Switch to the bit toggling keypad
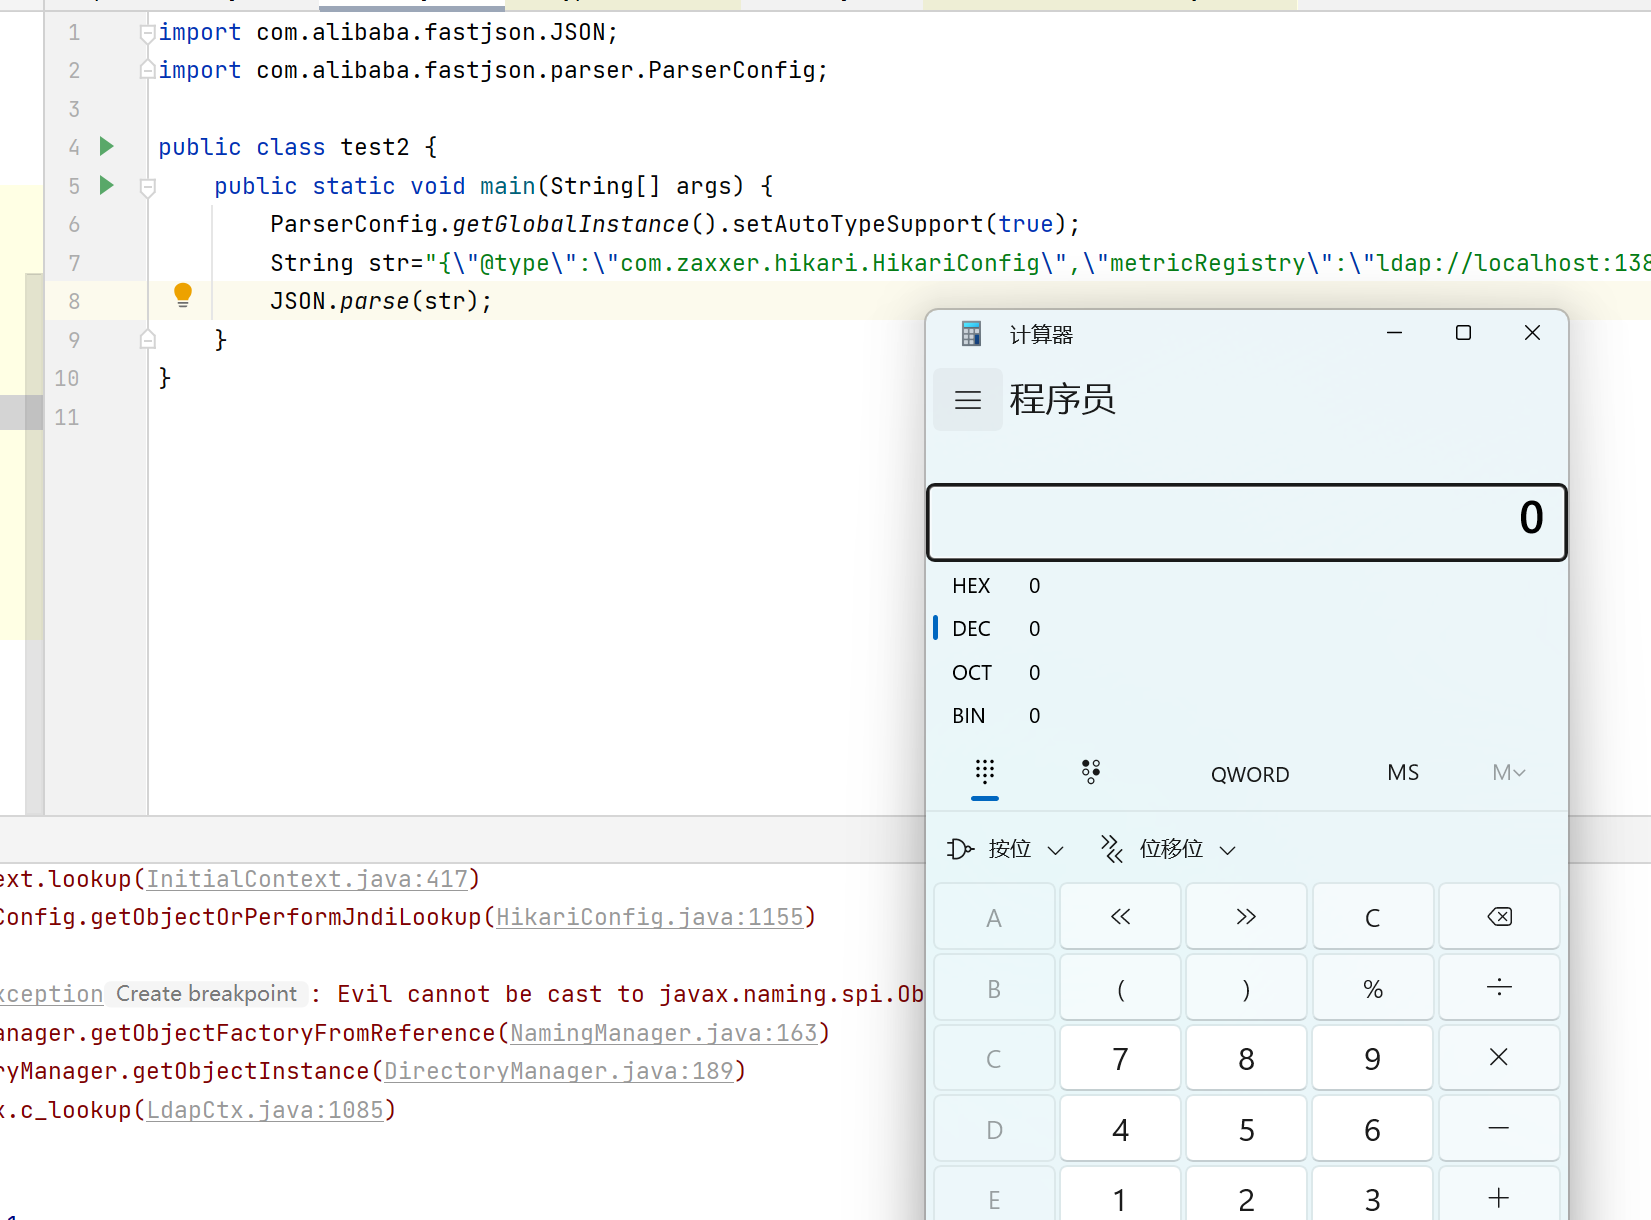The height and width of the screenshot is (1220, 1651). coord(1091,772)
